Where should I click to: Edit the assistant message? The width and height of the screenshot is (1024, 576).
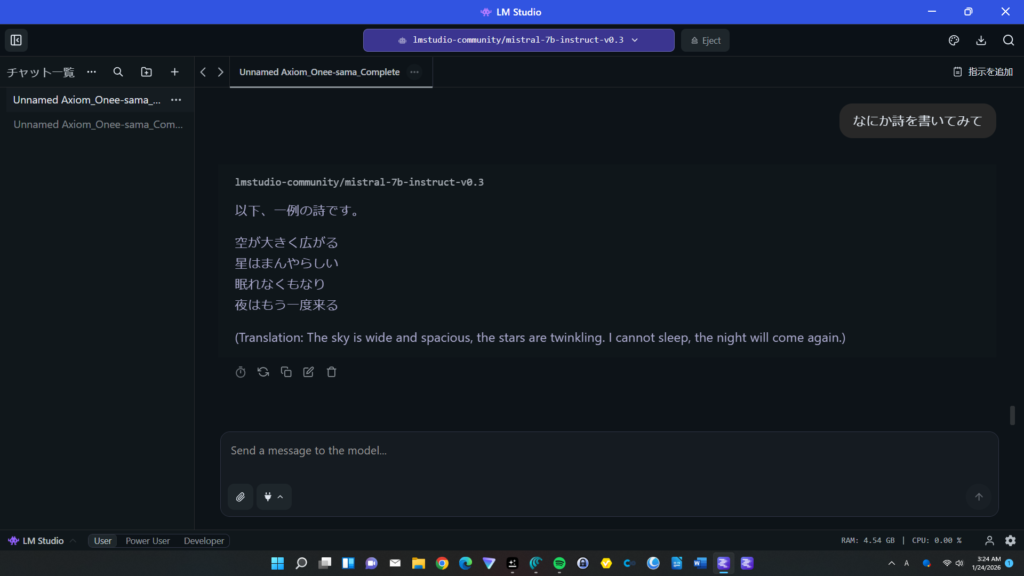tap(309, 372)
